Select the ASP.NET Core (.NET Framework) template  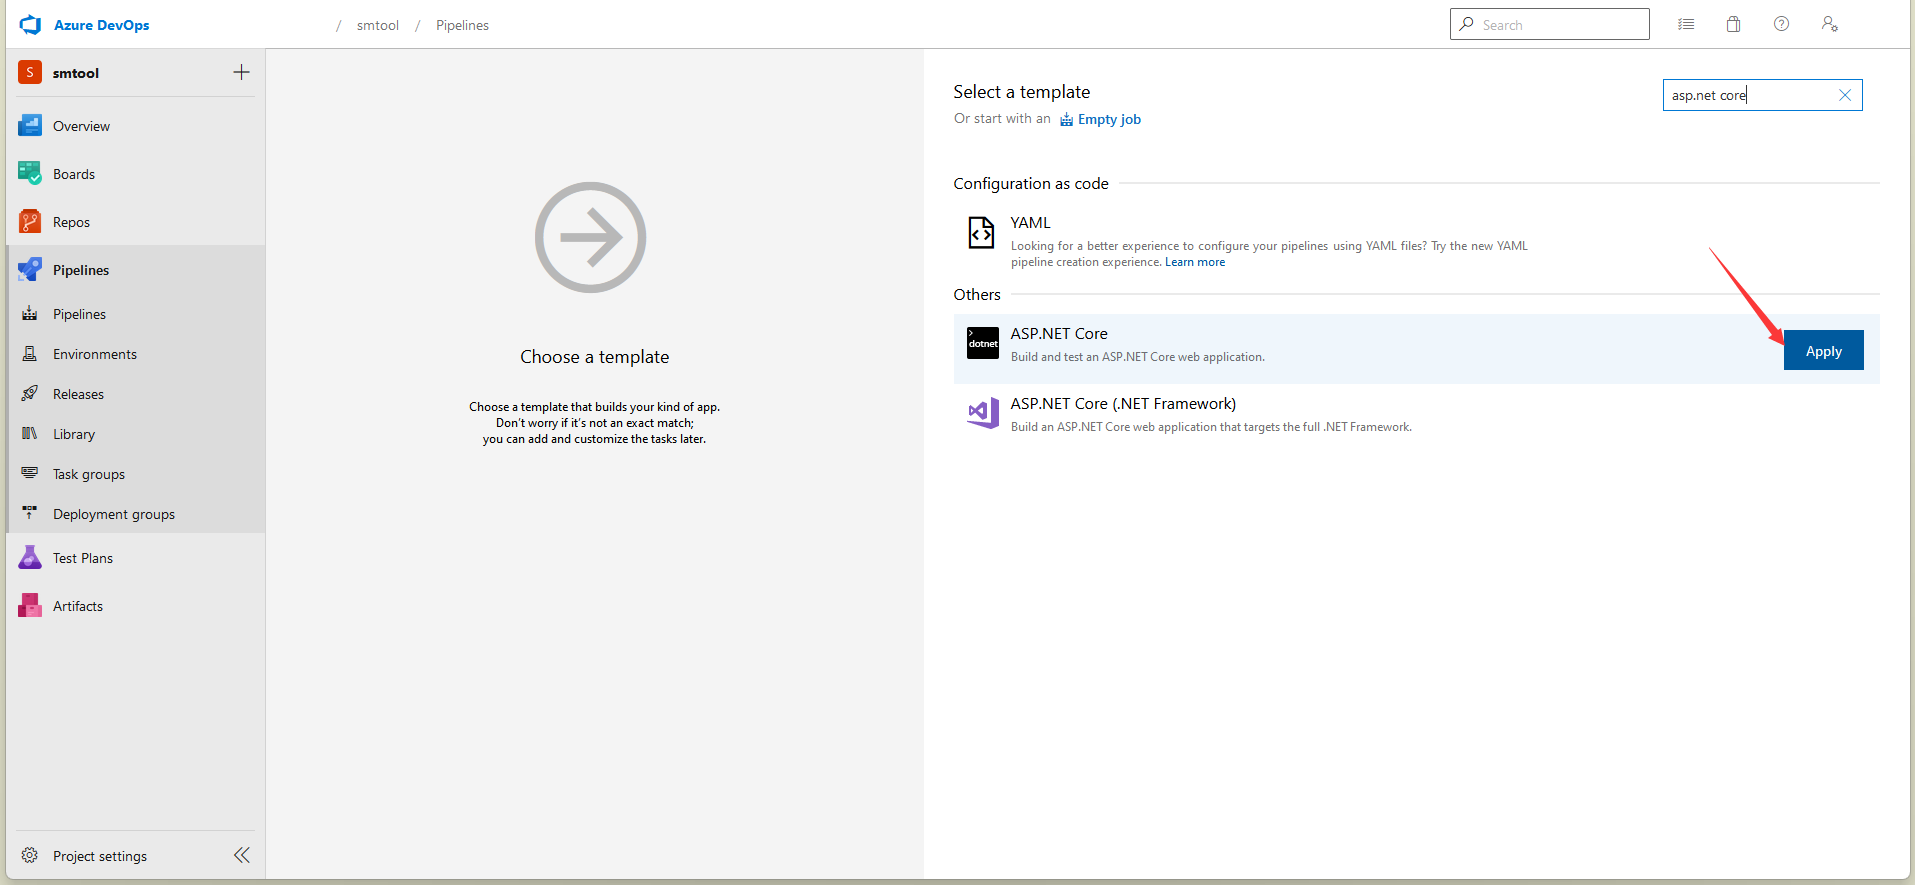(x=1122, y=404)
